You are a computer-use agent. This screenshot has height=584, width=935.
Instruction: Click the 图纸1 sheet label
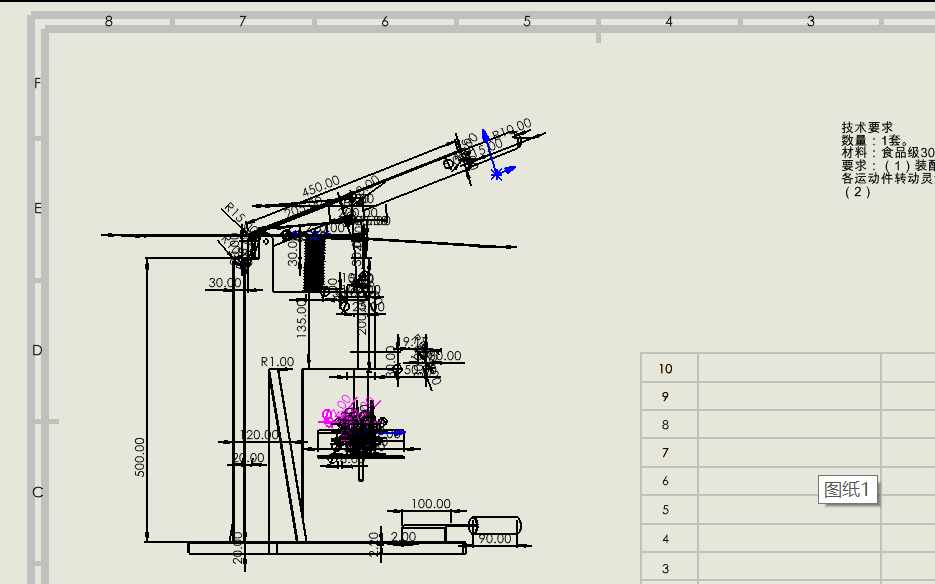tap(846, 489)
